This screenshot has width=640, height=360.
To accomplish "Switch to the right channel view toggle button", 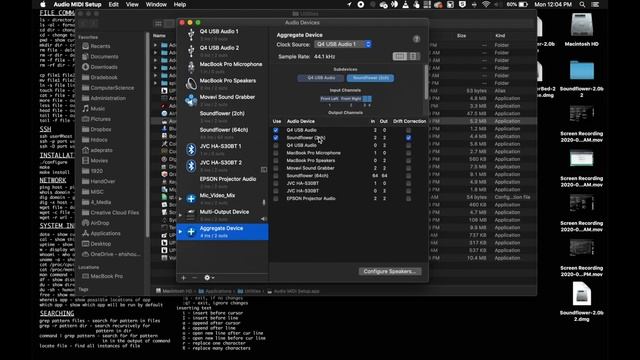I will click(413, 56).
